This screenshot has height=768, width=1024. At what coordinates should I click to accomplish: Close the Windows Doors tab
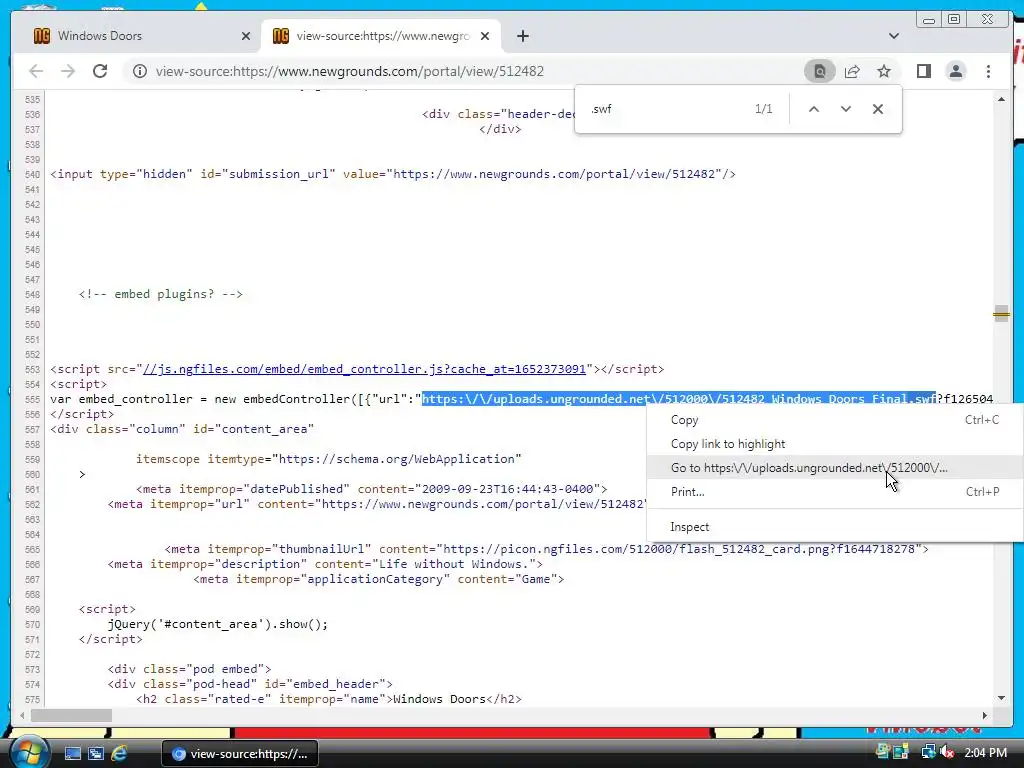coord(246,36)
